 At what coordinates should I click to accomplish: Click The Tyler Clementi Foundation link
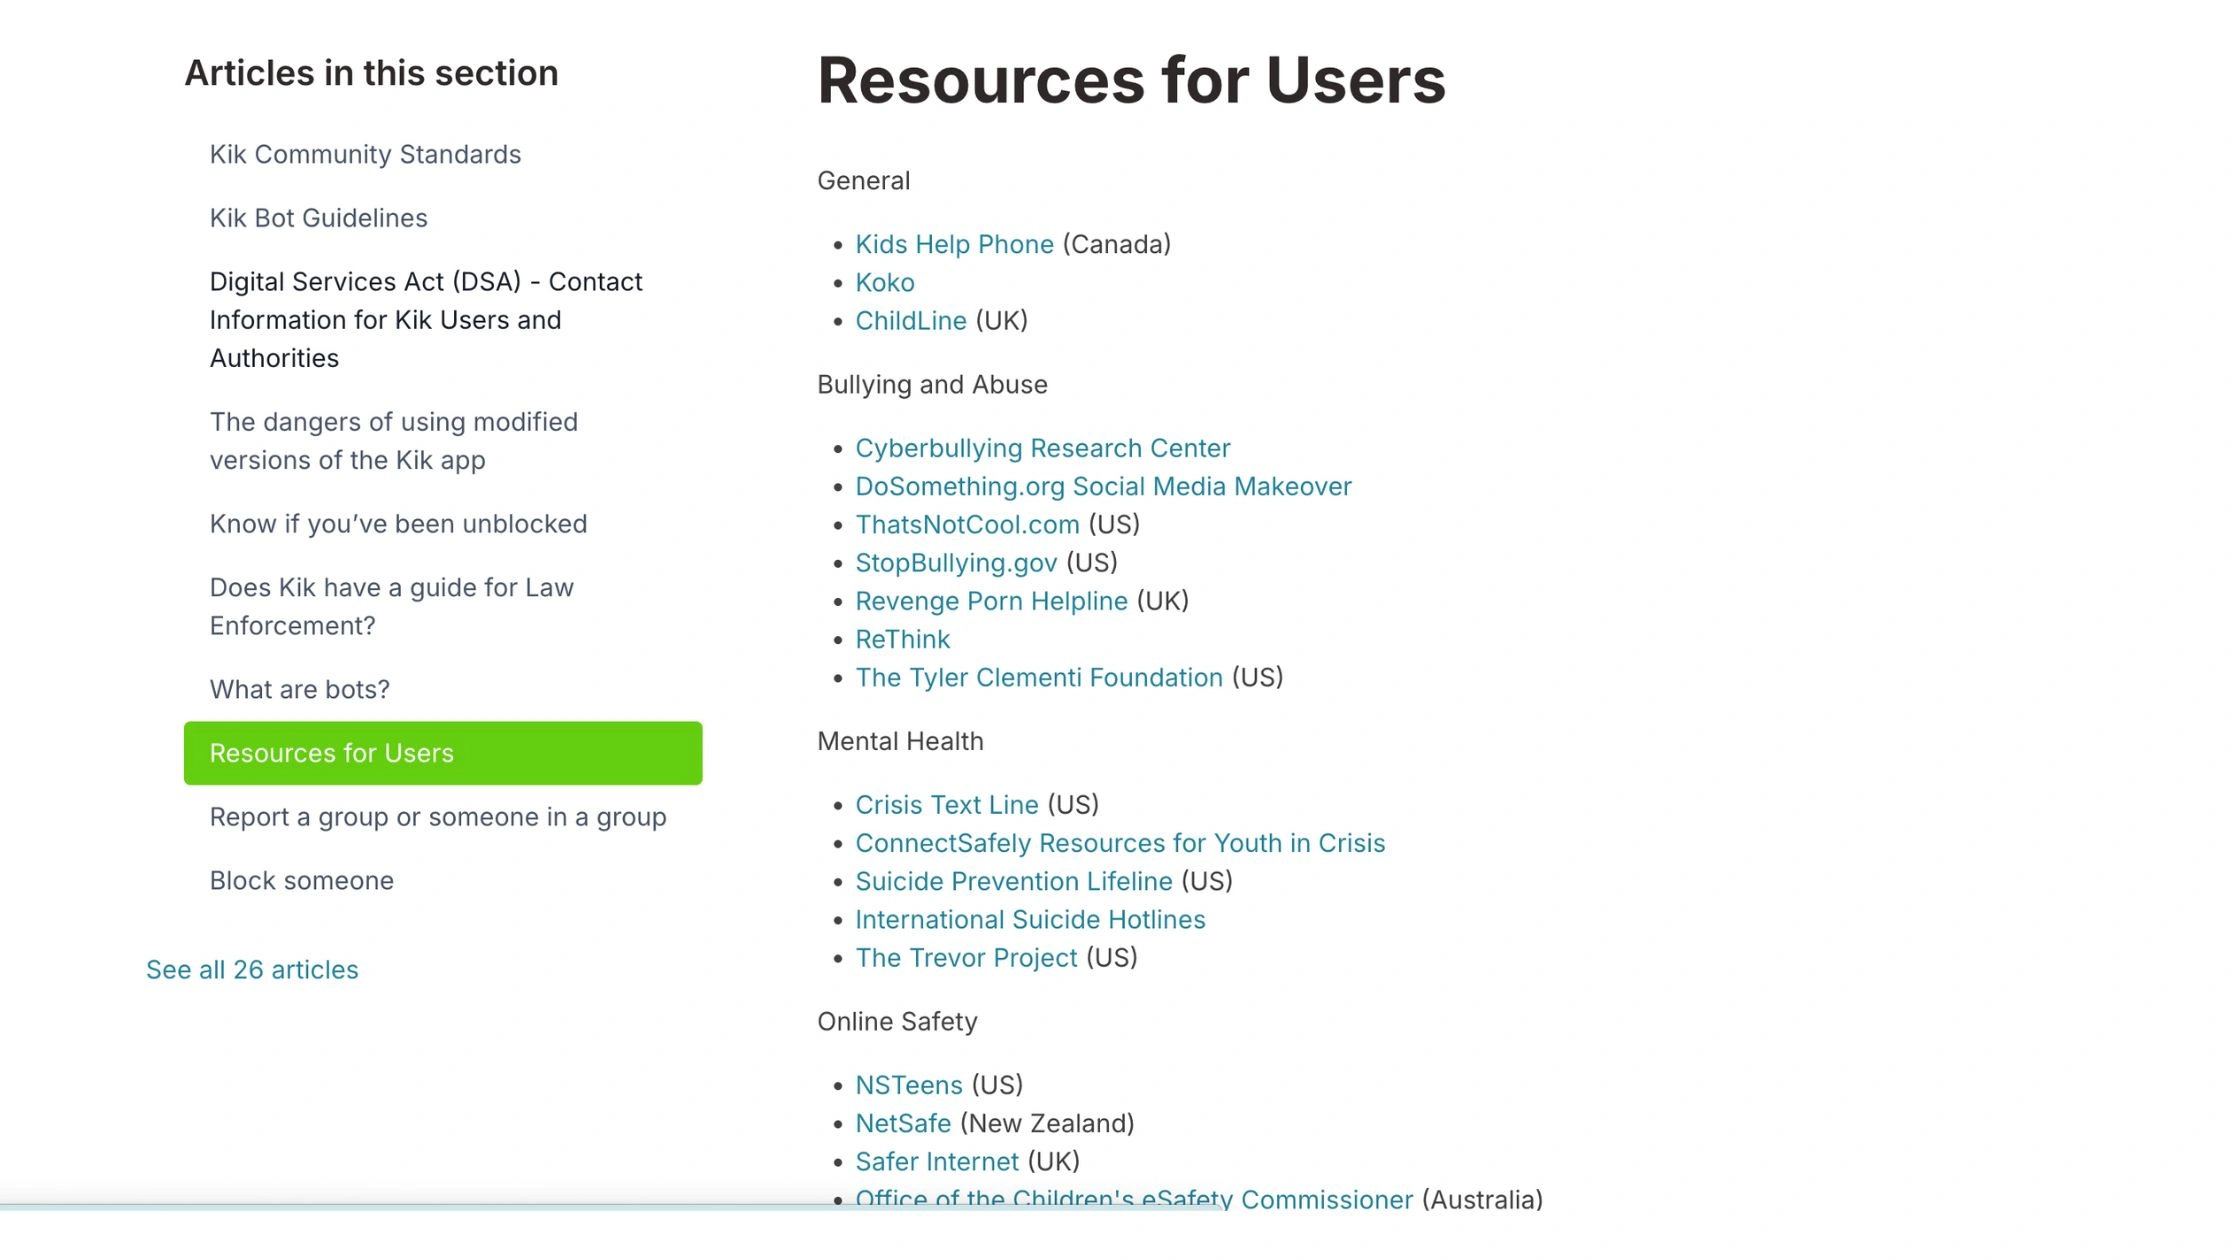click(1038, 678)
